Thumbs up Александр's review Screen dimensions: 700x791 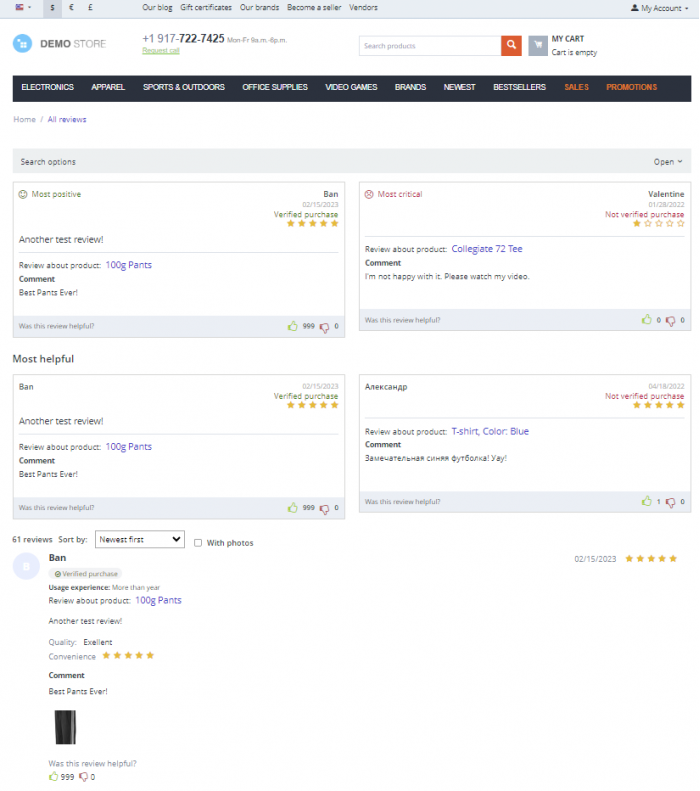[x=647, y=501]
